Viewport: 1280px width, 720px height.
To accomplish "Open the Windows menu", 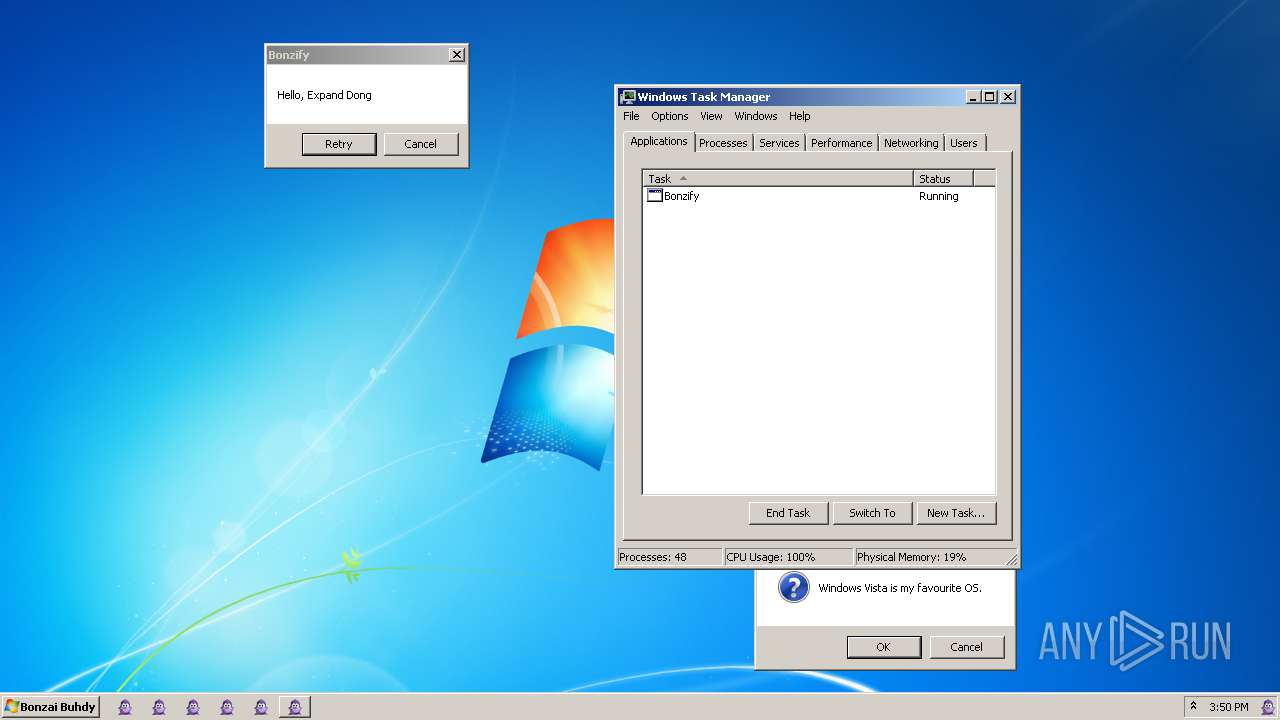I will [x=756, y=116].
